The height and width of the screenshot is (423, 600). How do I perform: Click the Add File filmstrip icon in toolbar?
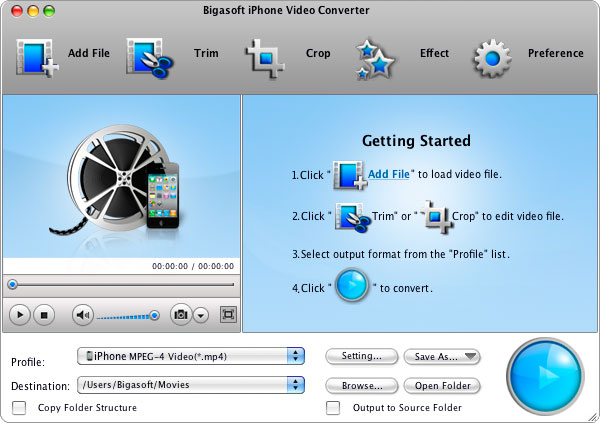37,58
